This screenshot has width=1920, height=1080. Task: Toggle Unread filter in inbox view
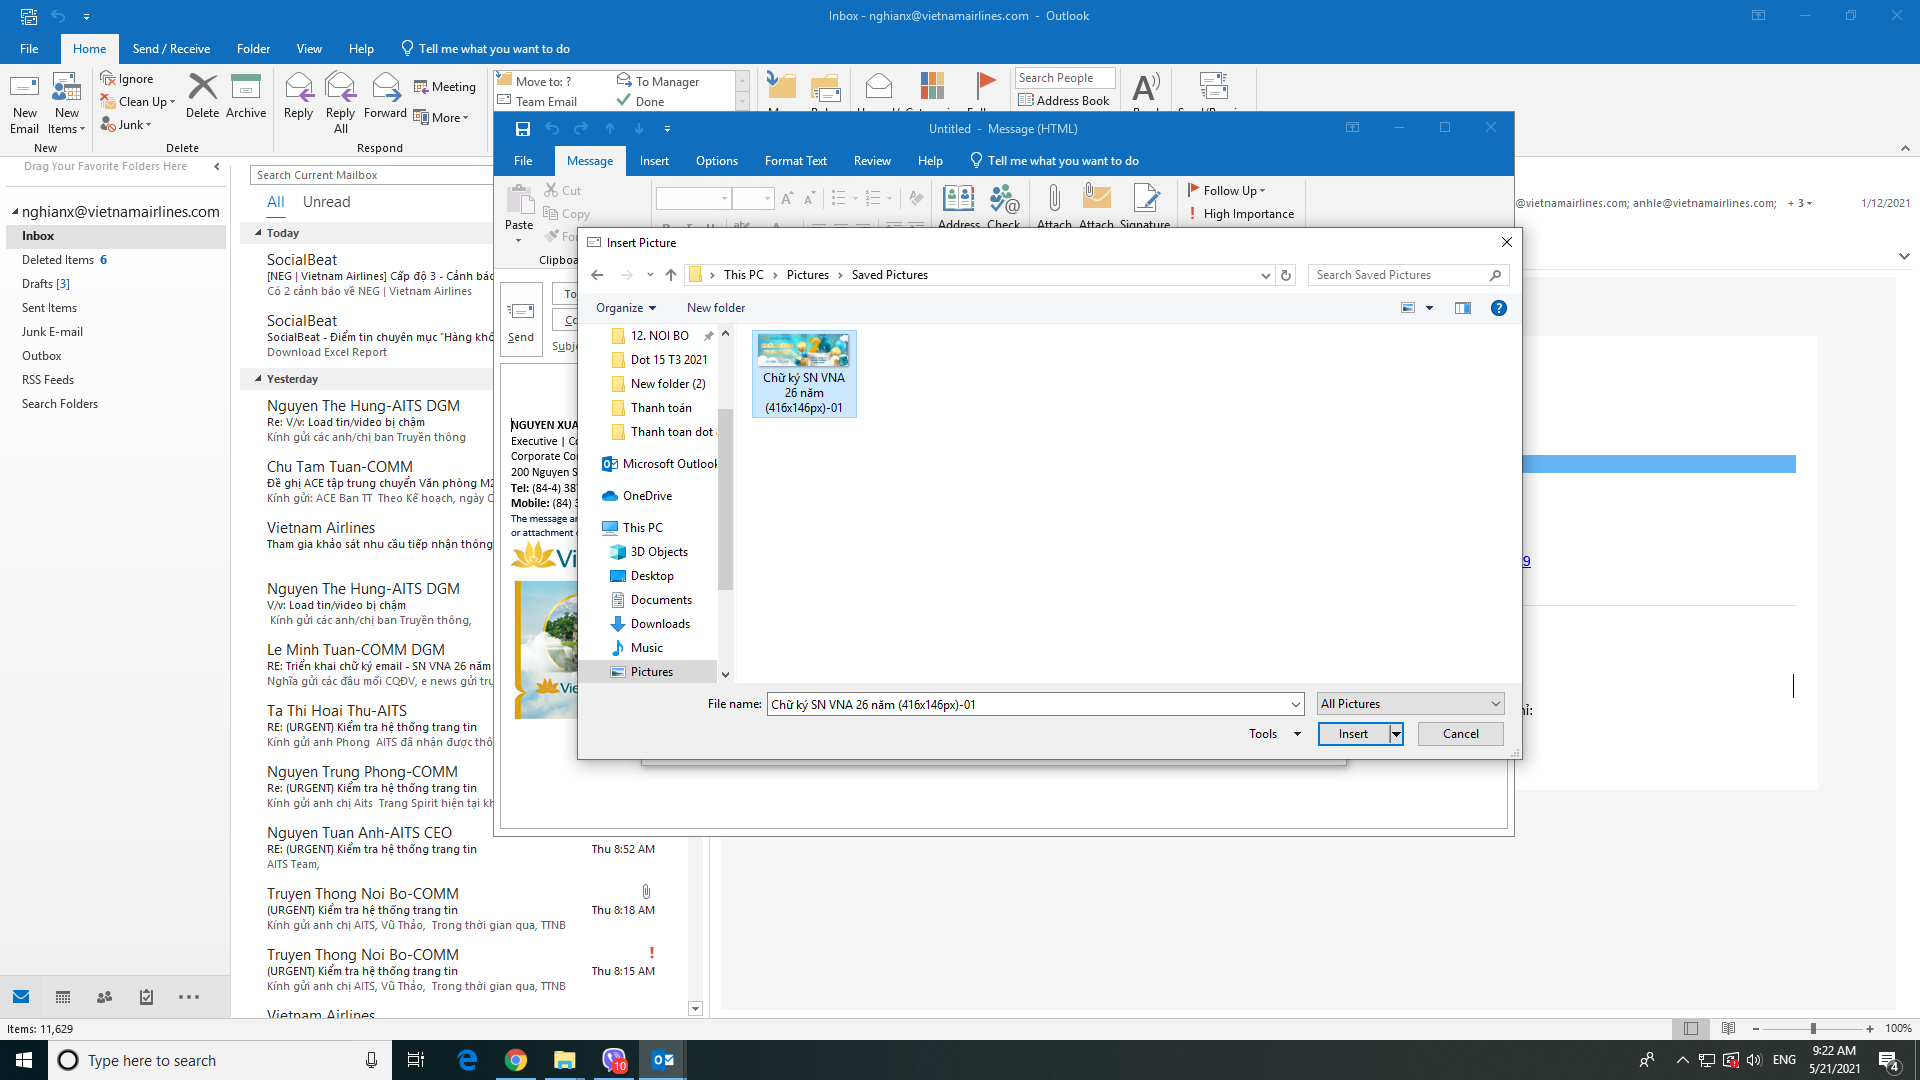pyautogui.click(x=326, y=202)
